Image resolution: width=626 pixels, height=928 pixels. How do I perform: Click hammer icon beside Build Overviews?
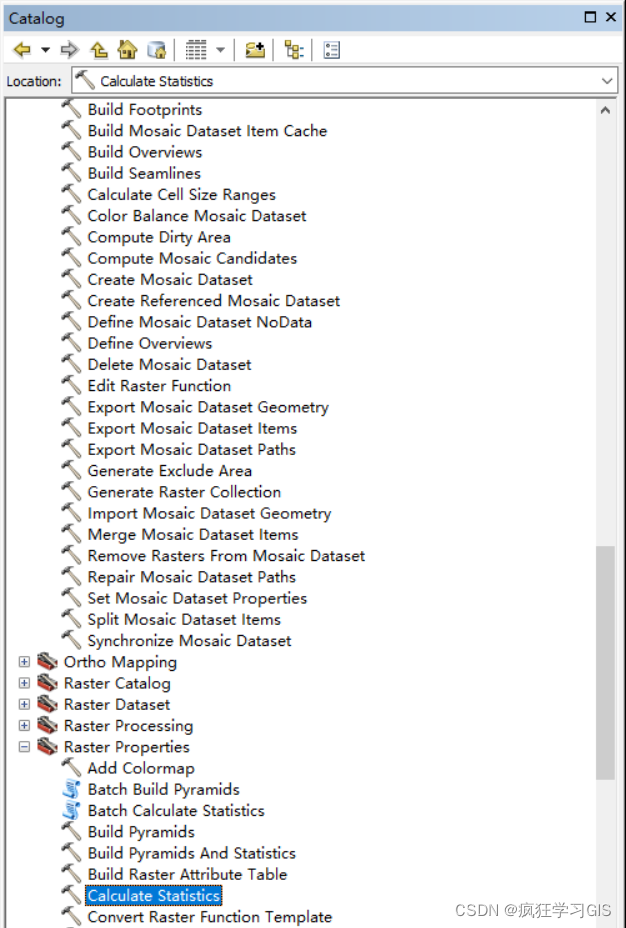71,152
